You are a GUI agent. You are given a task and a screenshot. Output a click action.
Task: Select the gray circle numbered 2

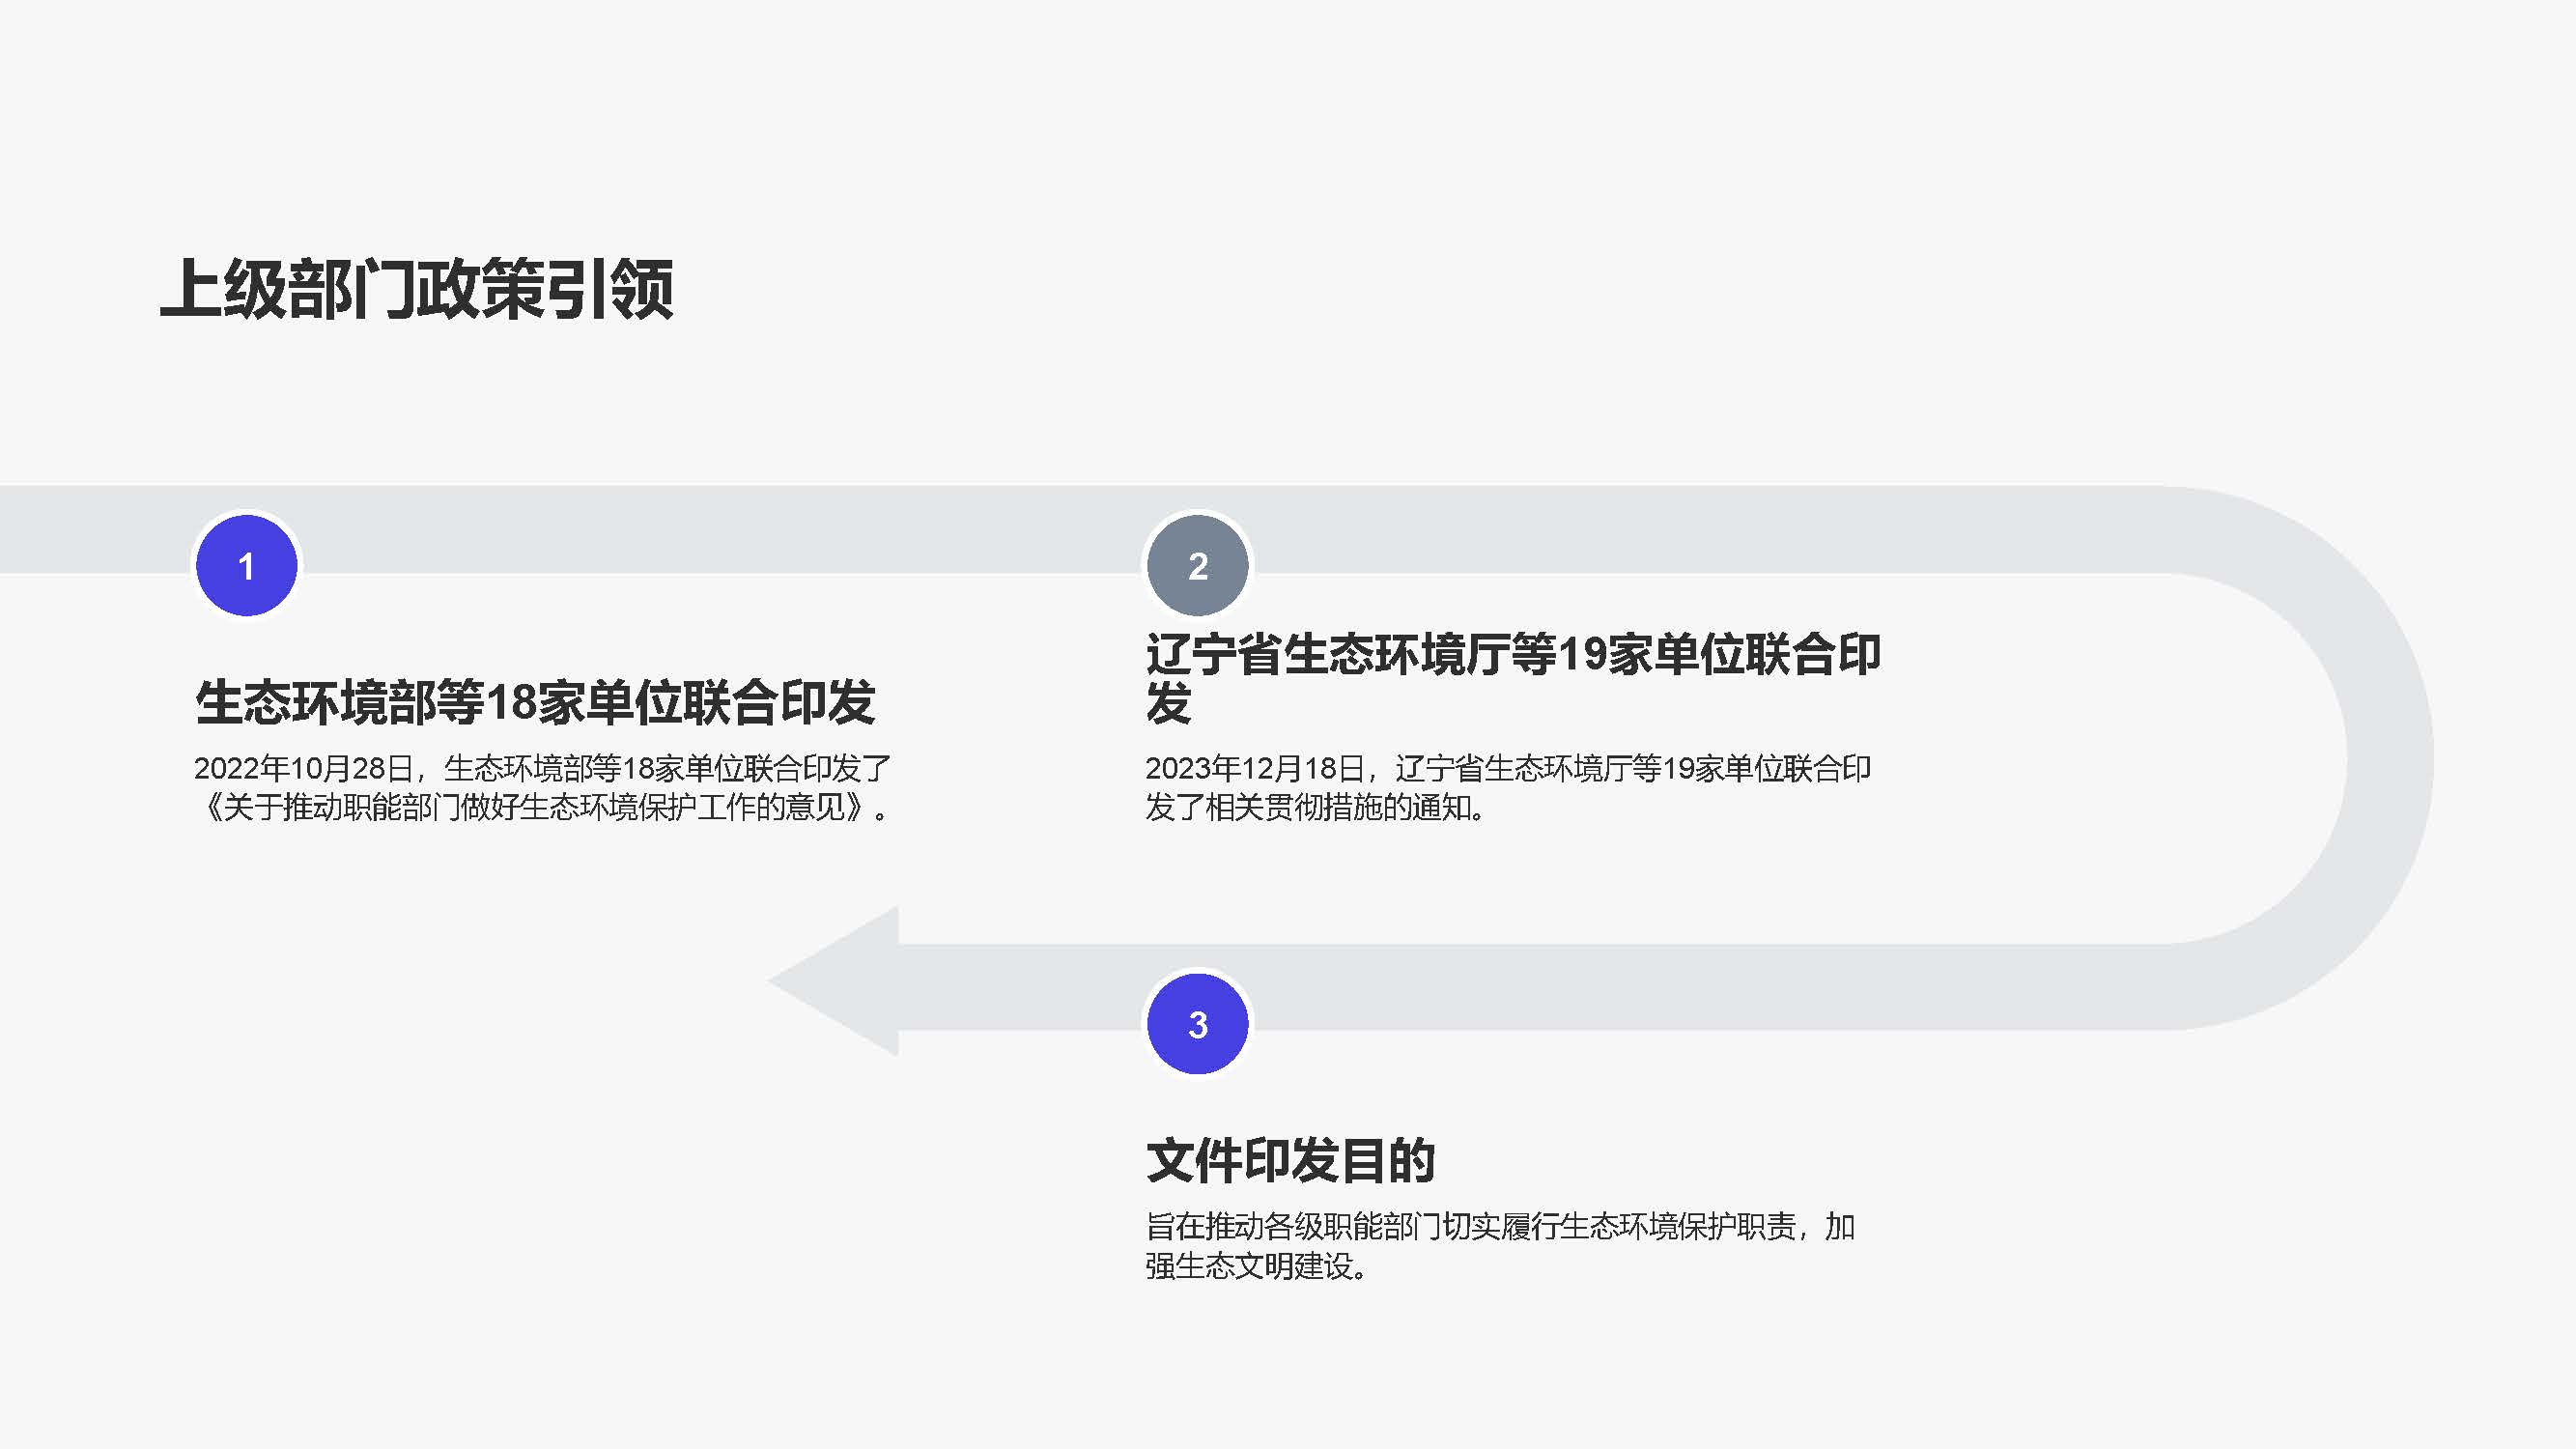1197,566
